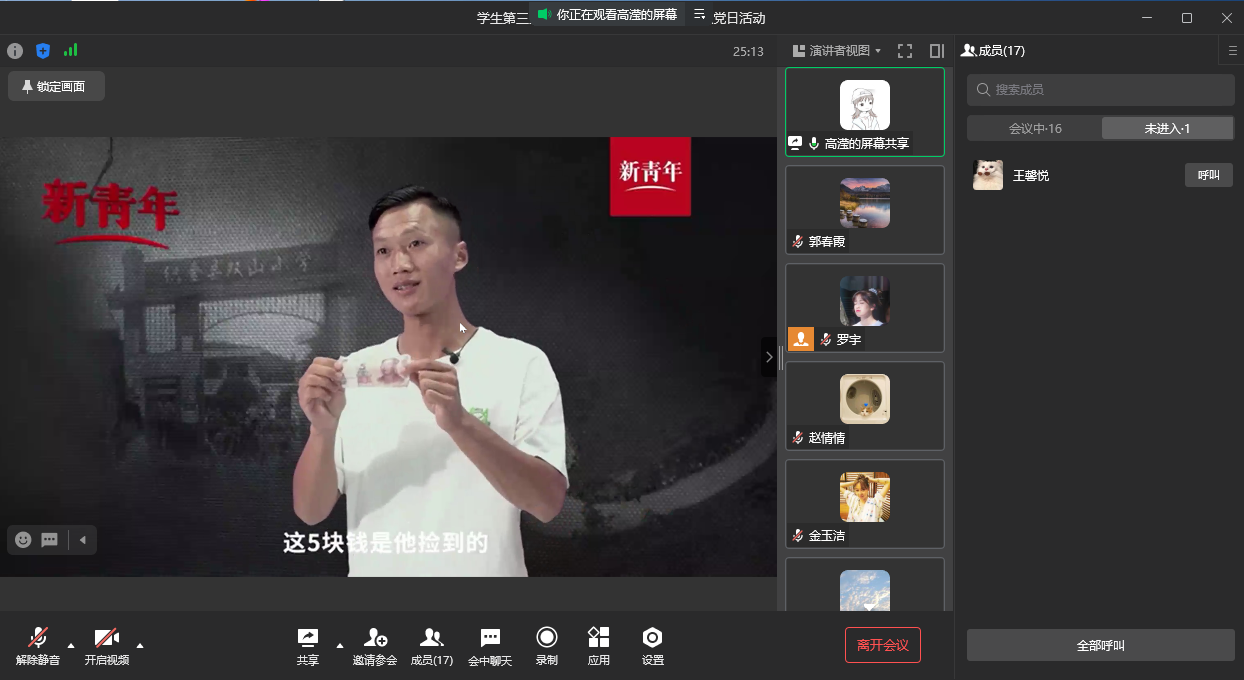Screen dimensions: 1244x680
Task: Enter fullscreen mode with the fullscreen icon
Action: [x=905, y=51]
